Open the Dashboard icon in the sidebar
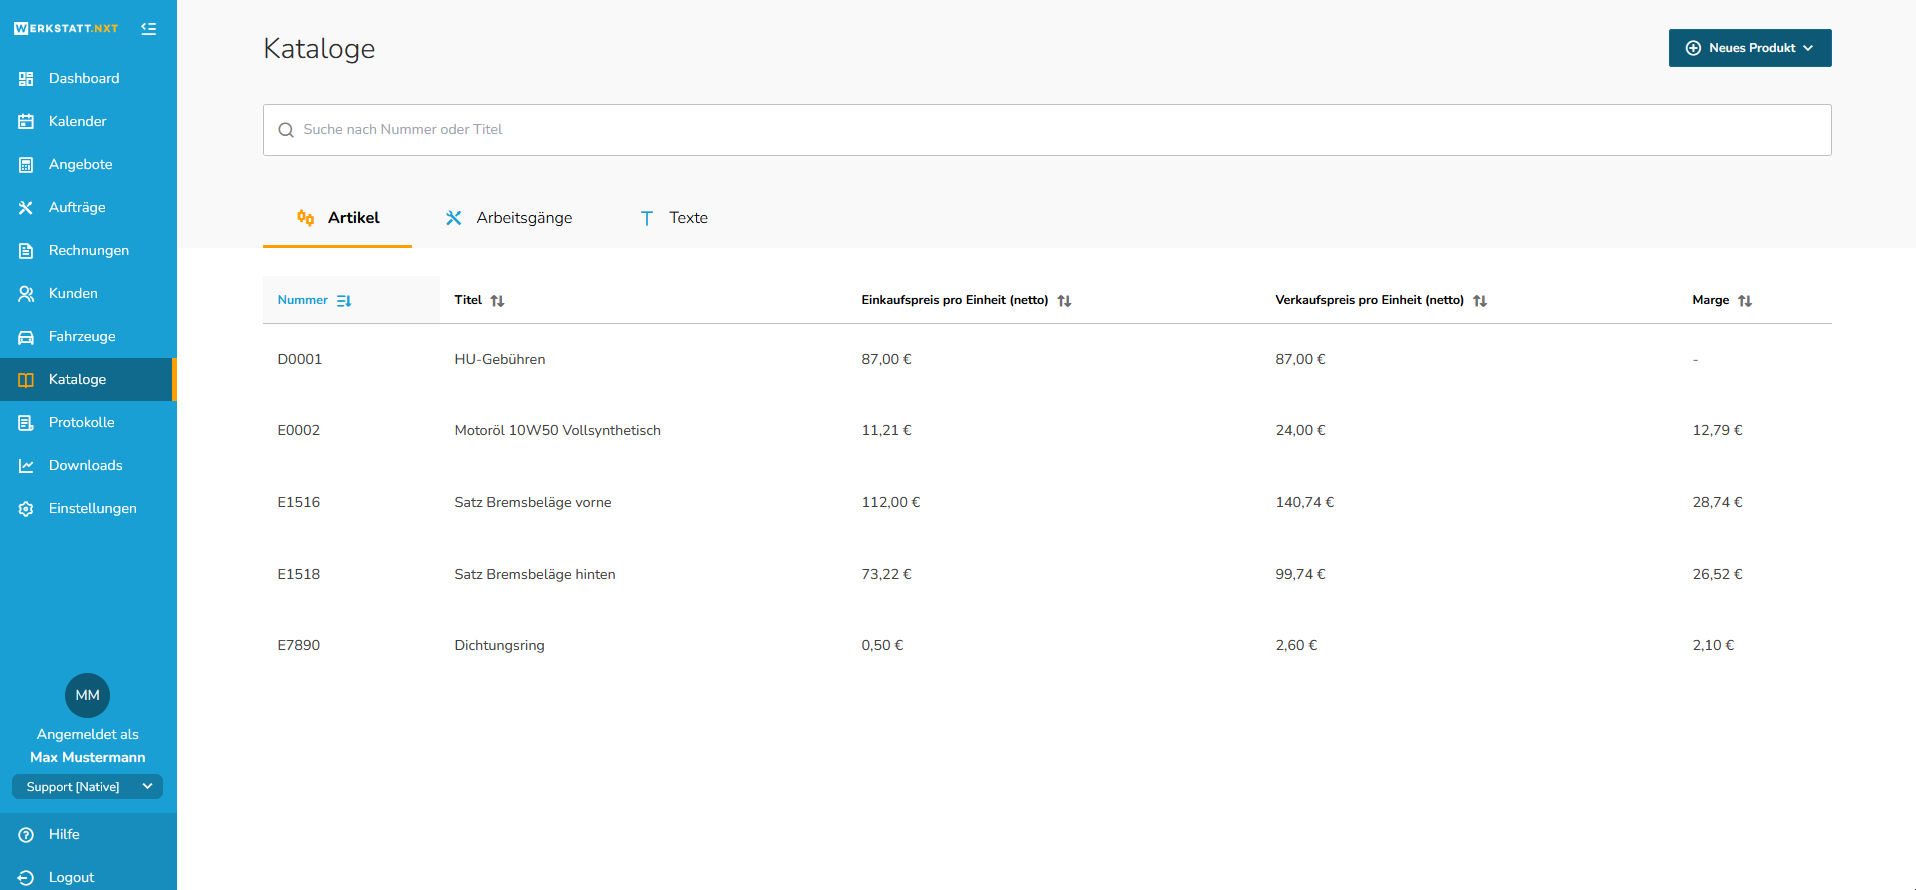The height and width of the screenshot is (890, 1916). pos(26,79)
